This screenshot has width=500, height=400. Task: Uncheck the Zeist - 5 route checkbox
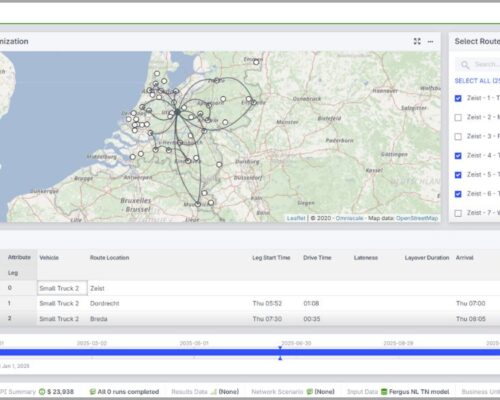click(458, 175)
